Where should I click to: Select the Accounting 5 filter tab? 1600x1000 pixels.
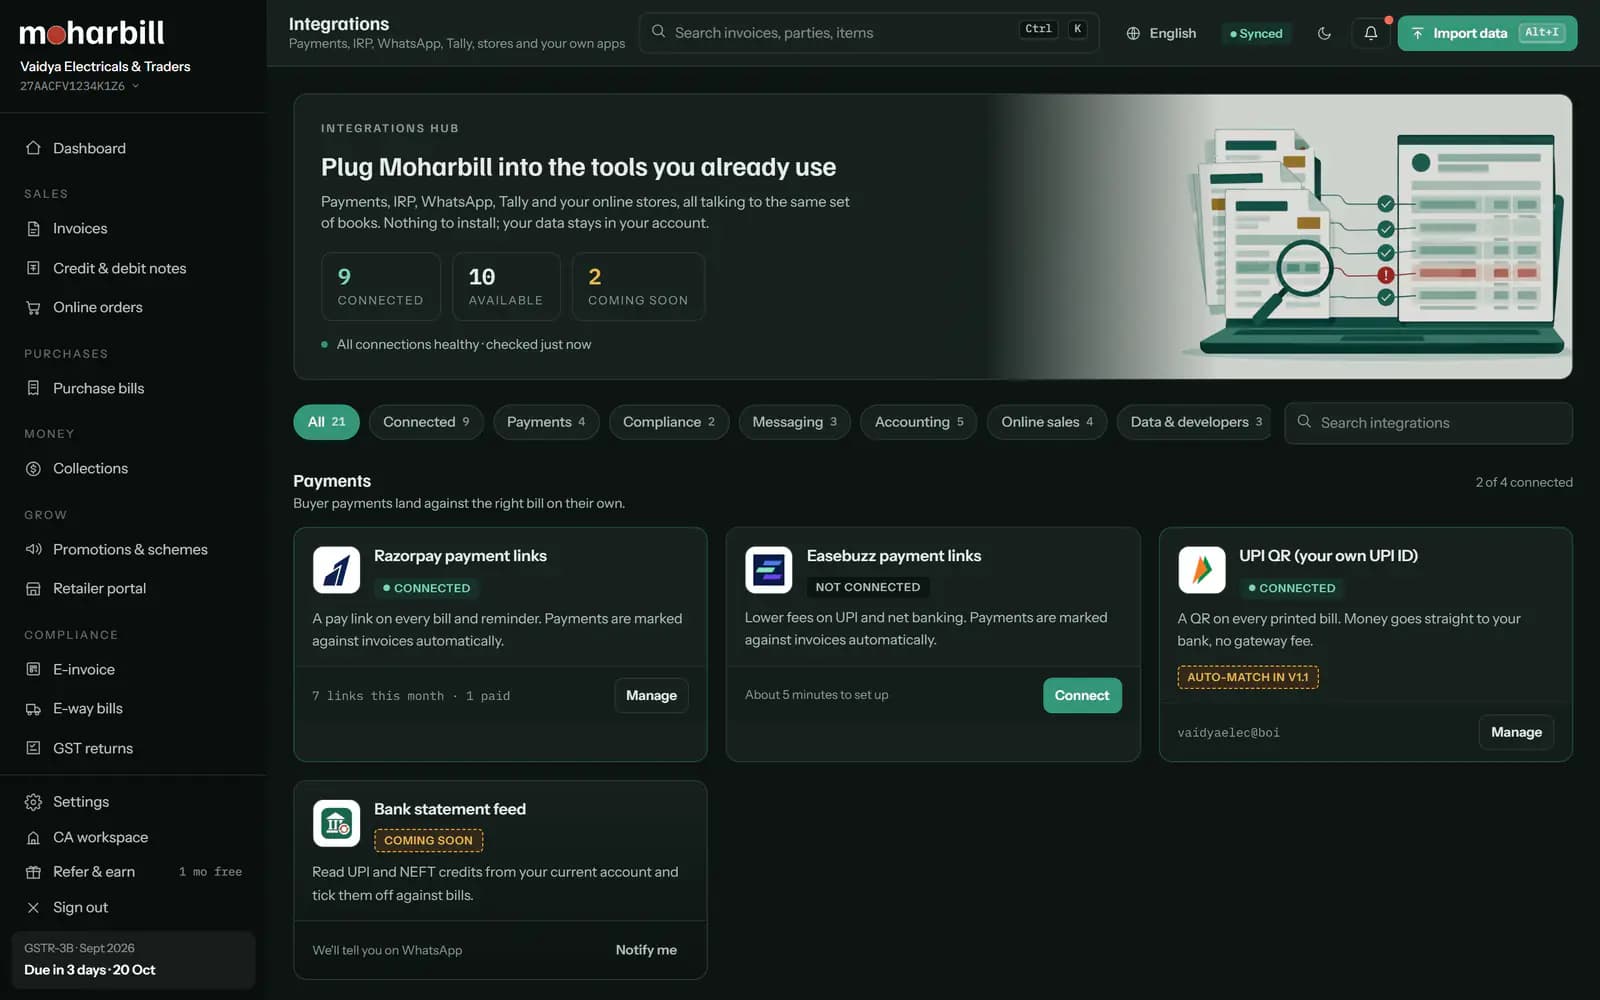pyautogui.click(x=919, y=422)
